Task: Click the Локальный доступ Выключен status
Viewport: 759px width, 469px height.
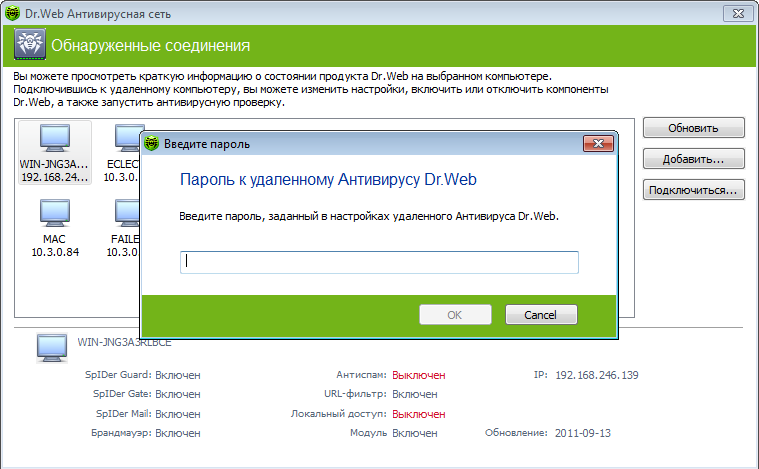Action: 418,413
